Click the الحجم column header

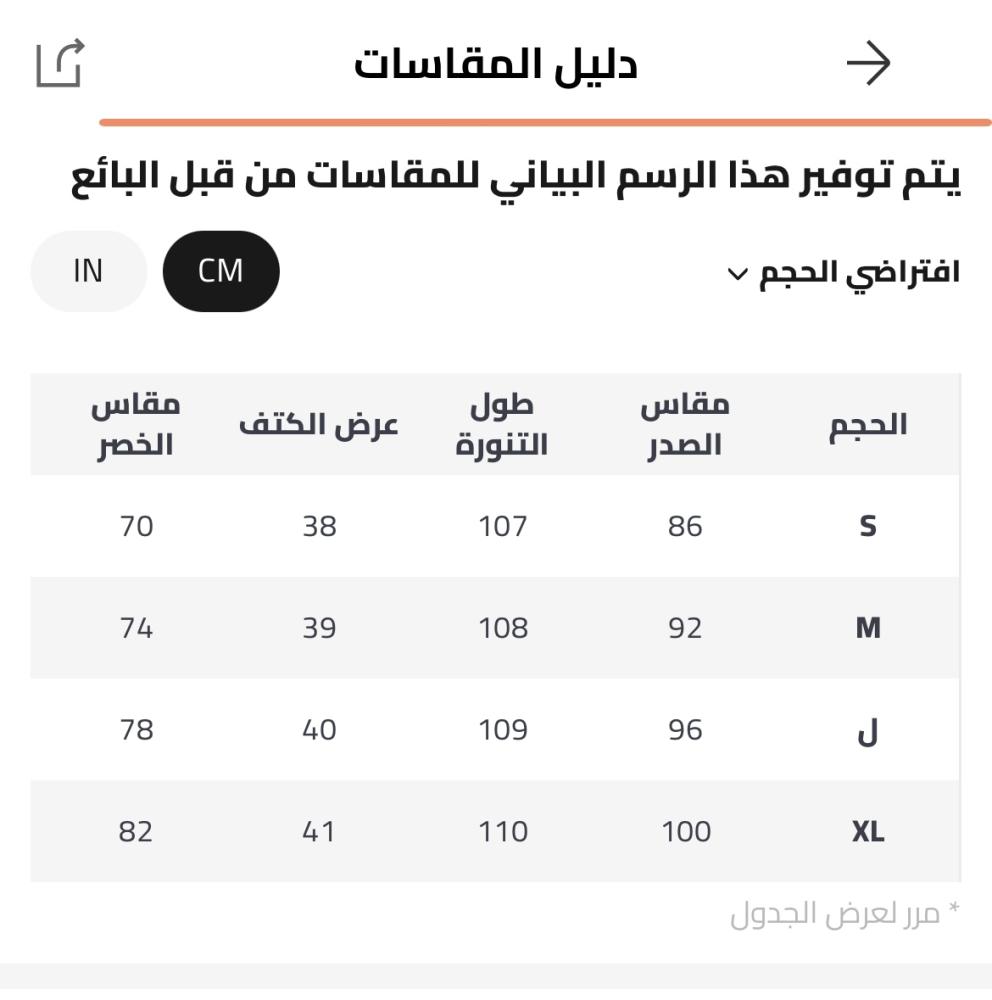(867, 425)
